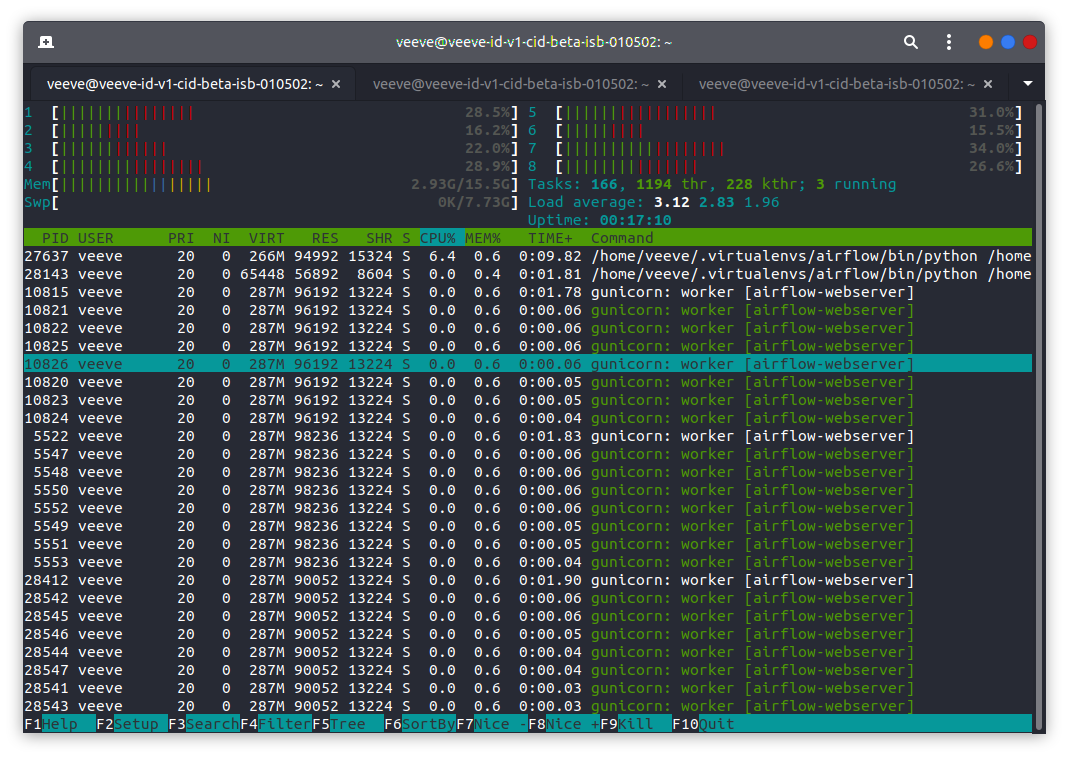This screenshot has width=1068, height=758.
Task: Sort by the Command column header
Action: coord(622,238)
